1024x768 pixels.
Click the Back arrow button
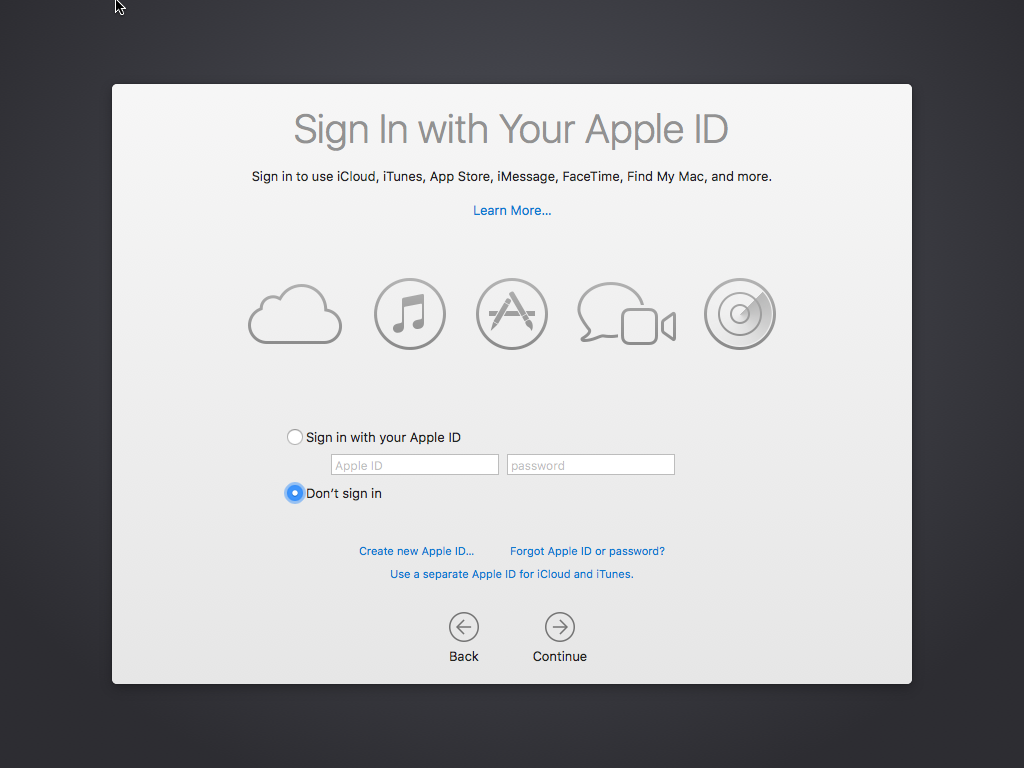464,627
